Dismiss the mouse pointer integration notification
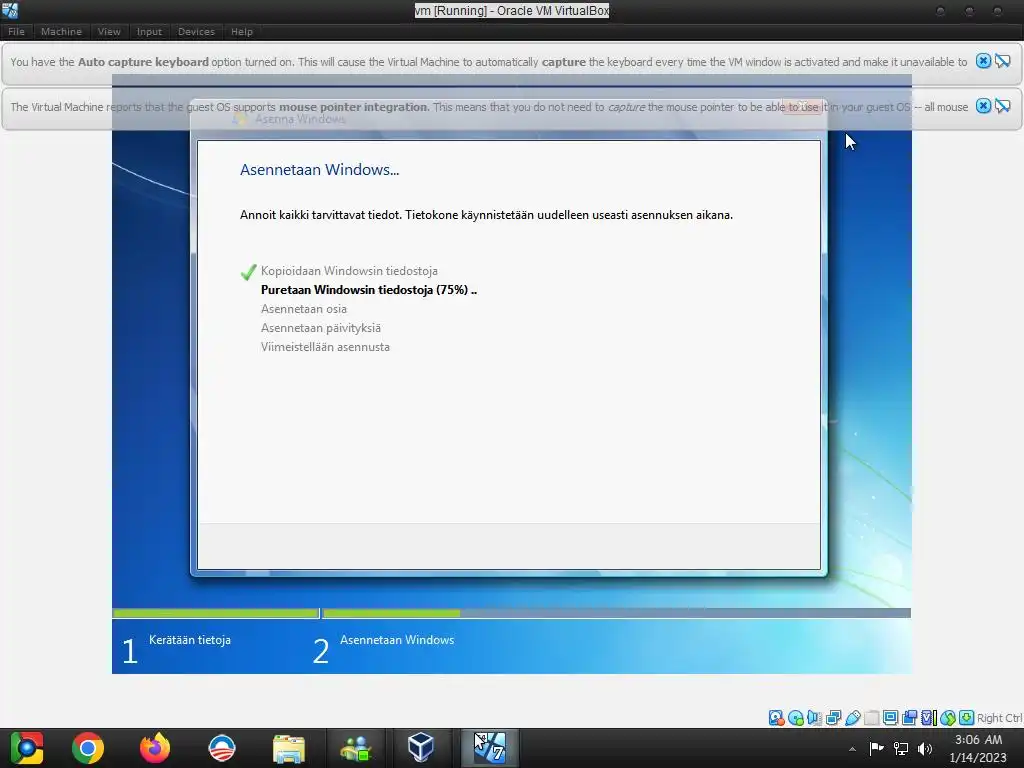The height and width of the screenshot is (768, 1024). [x=983, y=106]
